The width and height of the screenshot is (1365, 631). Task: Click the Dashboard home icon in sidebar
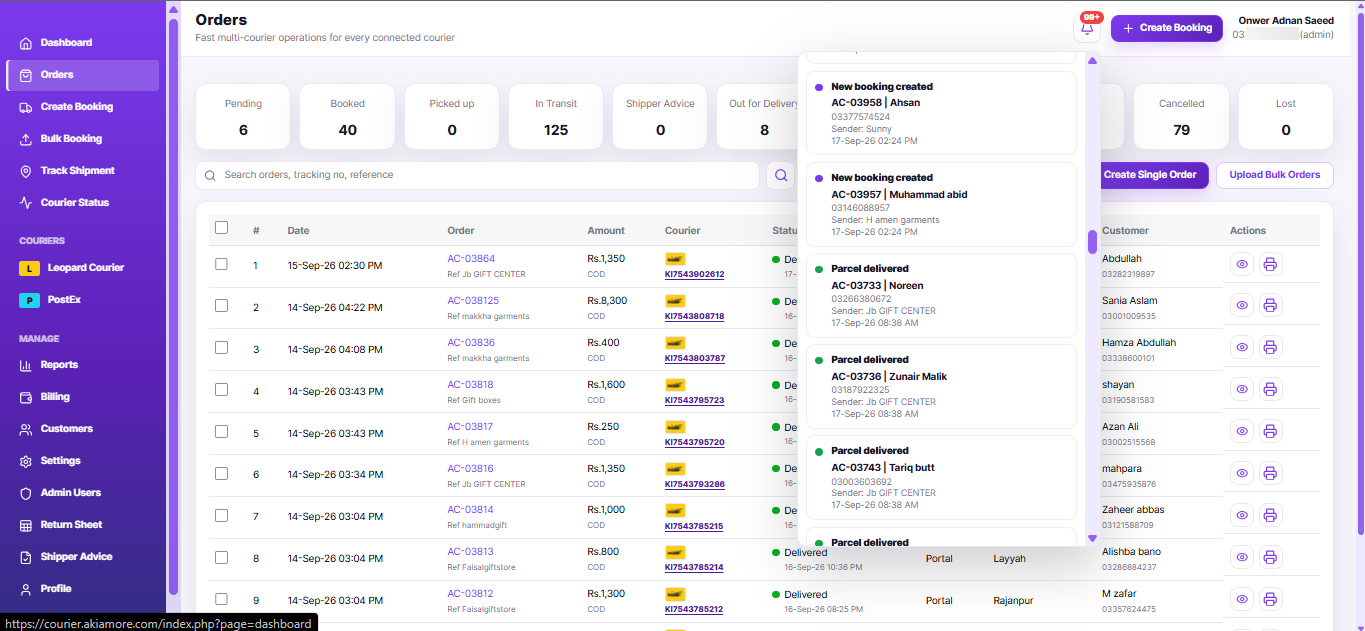click(x=26, y=43)
